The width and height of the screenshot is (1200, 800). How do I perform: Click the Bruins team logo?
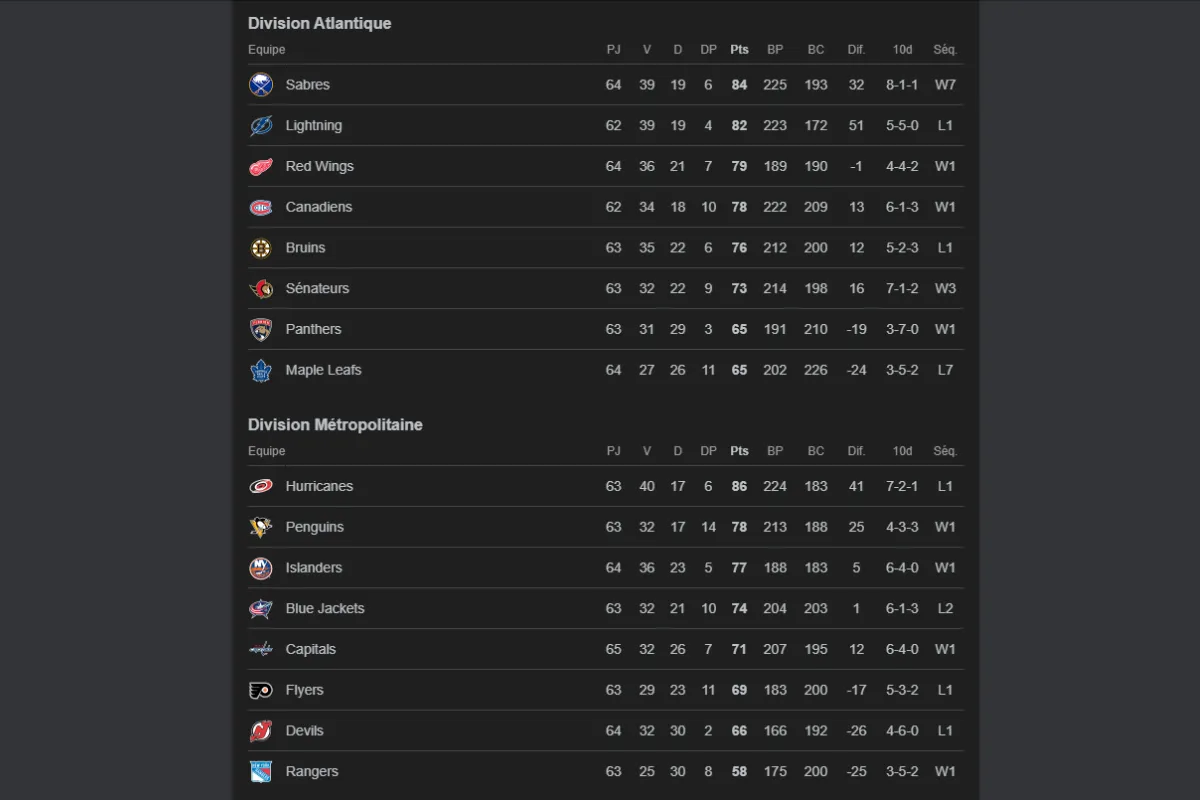(261, 248)
